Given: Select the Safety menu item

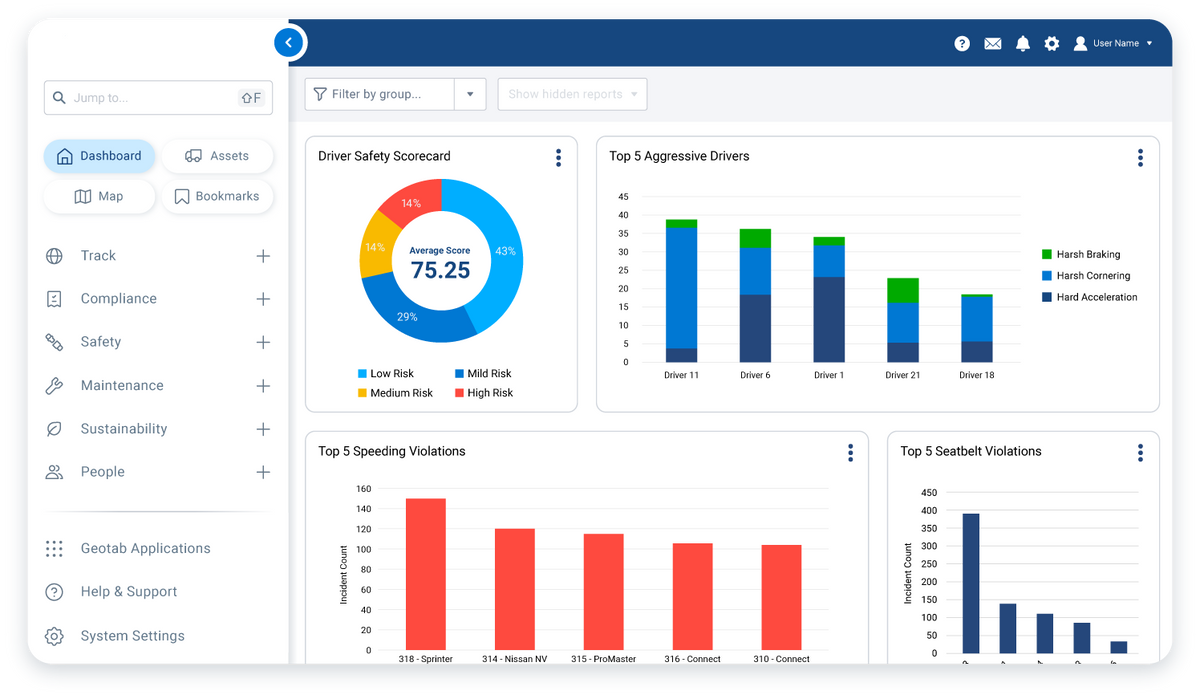Looking at the screenshot, I should click(x=101, y=342).
